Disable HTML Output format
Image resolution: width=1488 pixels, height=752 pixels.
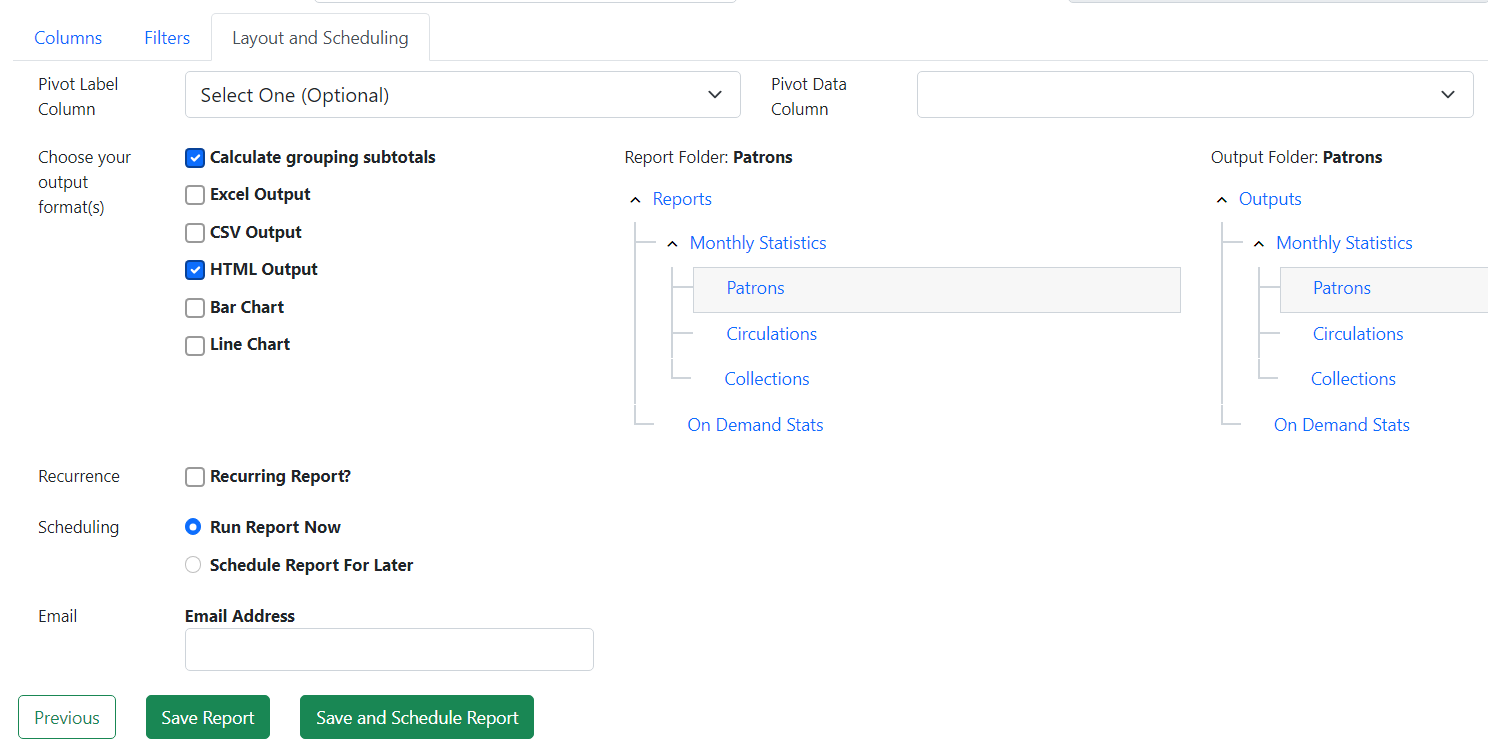194,269
